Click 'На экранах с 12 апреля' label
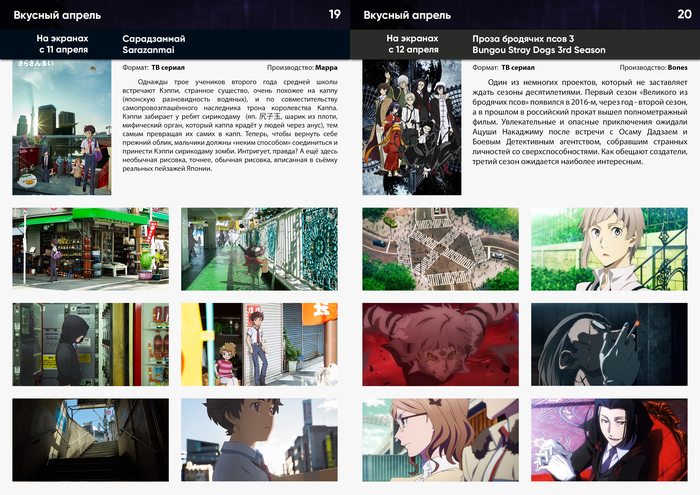The height and width of the screenshot is (495, 700). pyautogui.click(x=413, y=44)
